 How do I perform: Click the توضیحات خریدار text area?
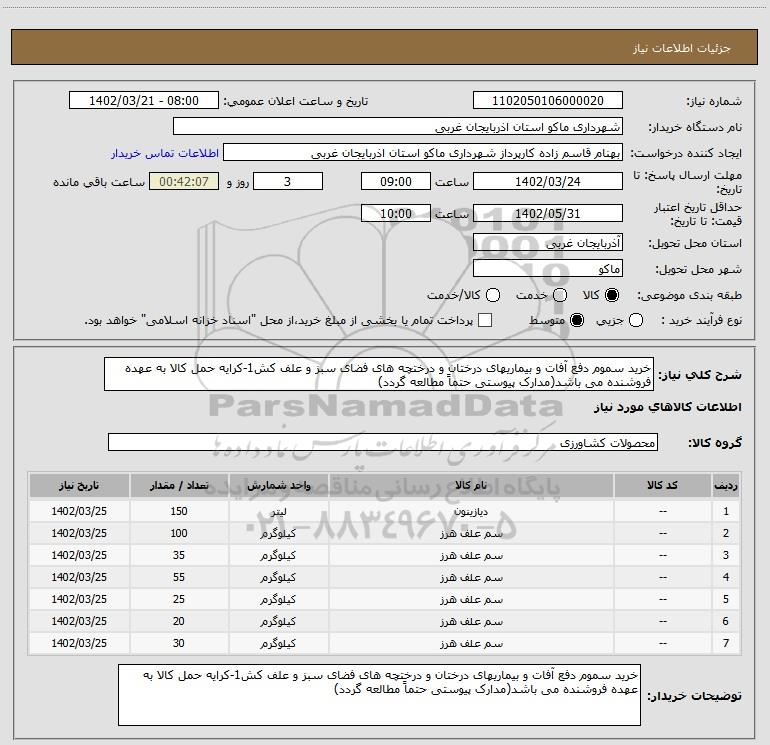(x=379, y=694)
